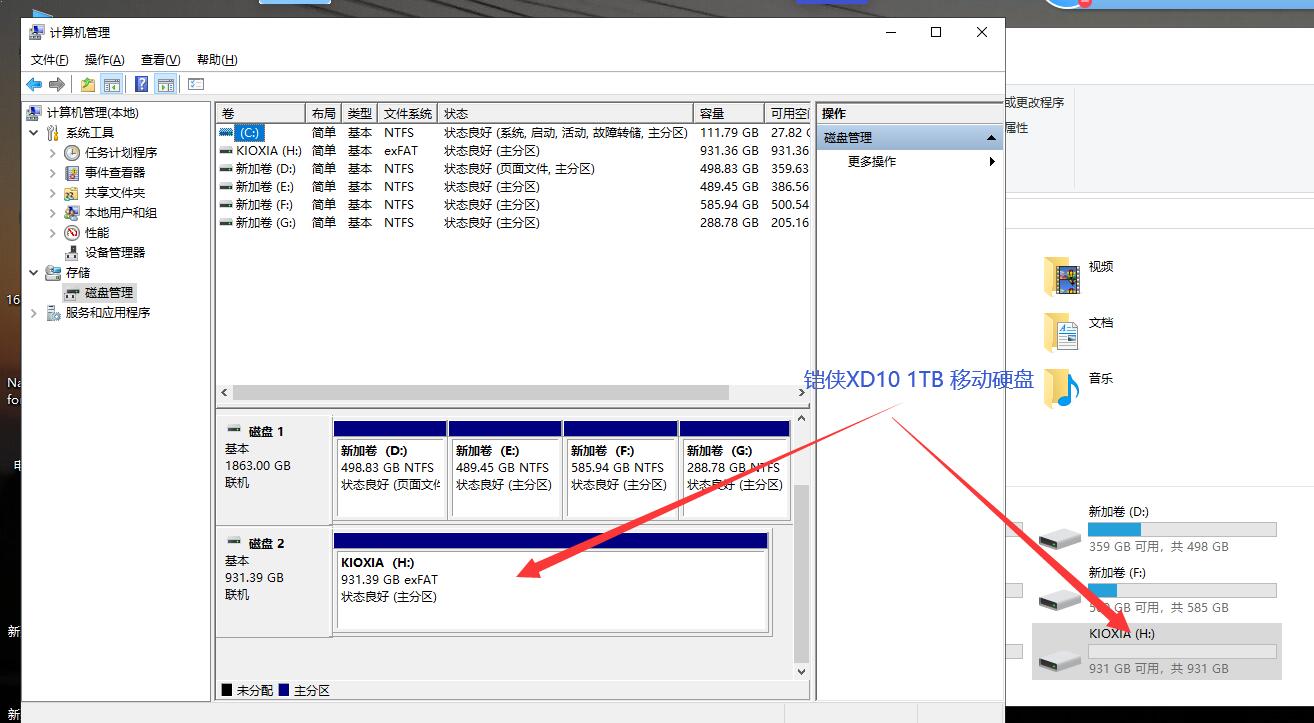
Task: Click the 存储 storage icon in the tree
Action: (53, 273)
